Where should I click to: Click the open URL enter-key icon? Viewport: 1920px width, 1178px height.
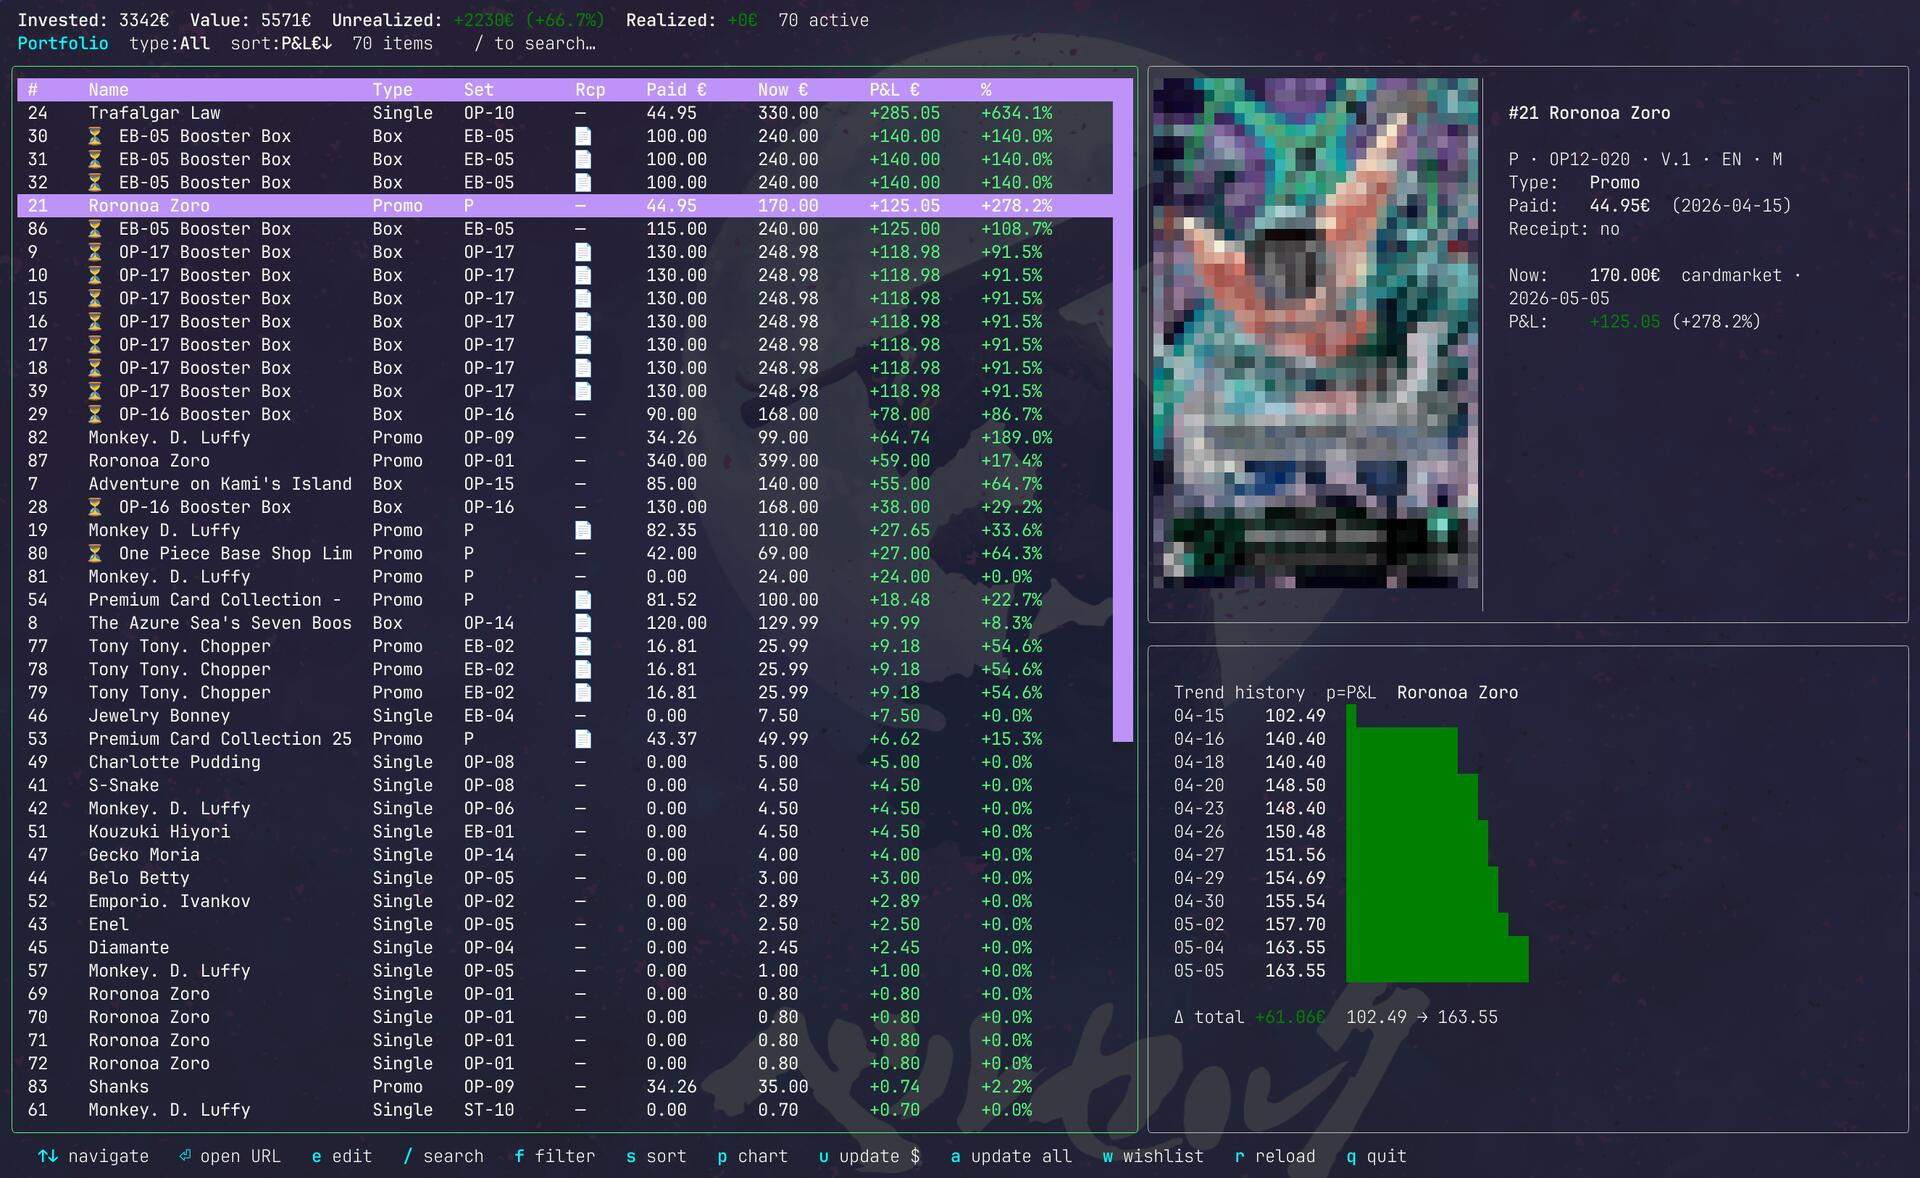[x=185, y=1156]
